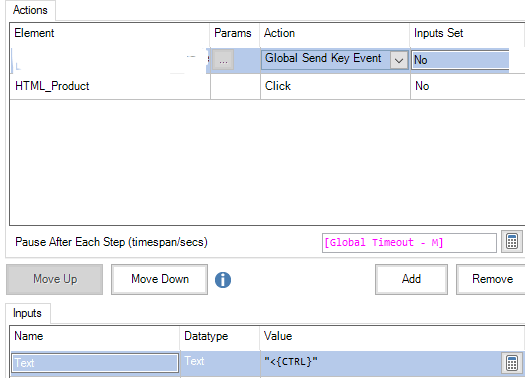The height and width of the screenshot is (378, 525).
Task: Select the Actions tab
Action: tap(30, 10)
